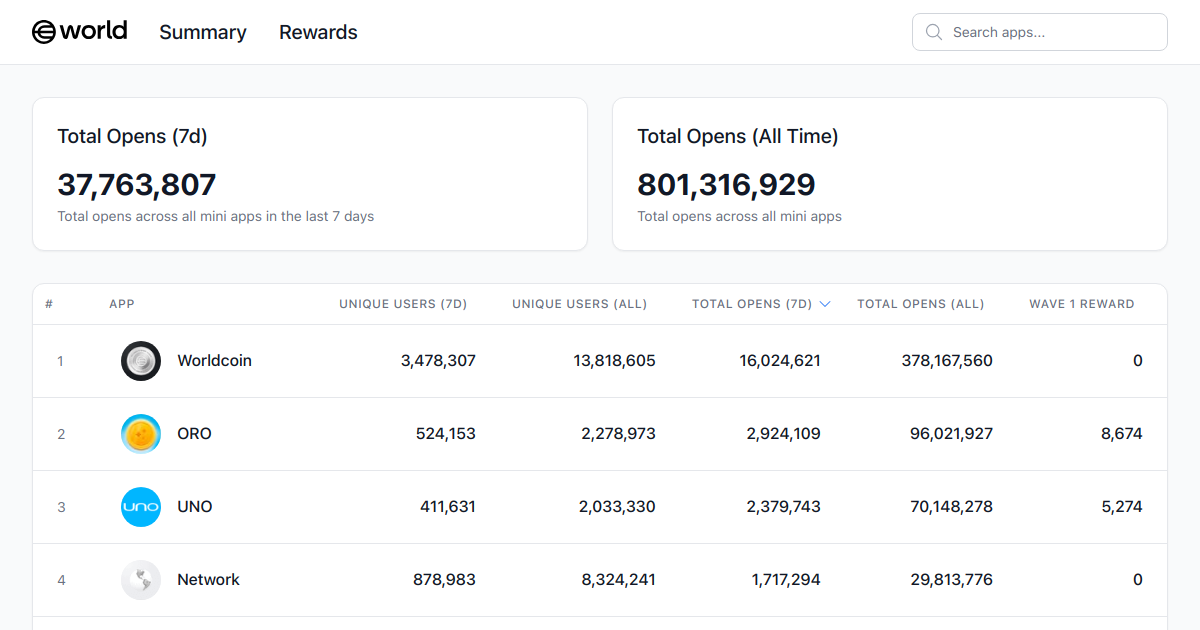This screenshot has height=630, width=1200.
Task: Click Network's 878,983 unique users value
Action: pyautogui.click(x=445, y=580)
